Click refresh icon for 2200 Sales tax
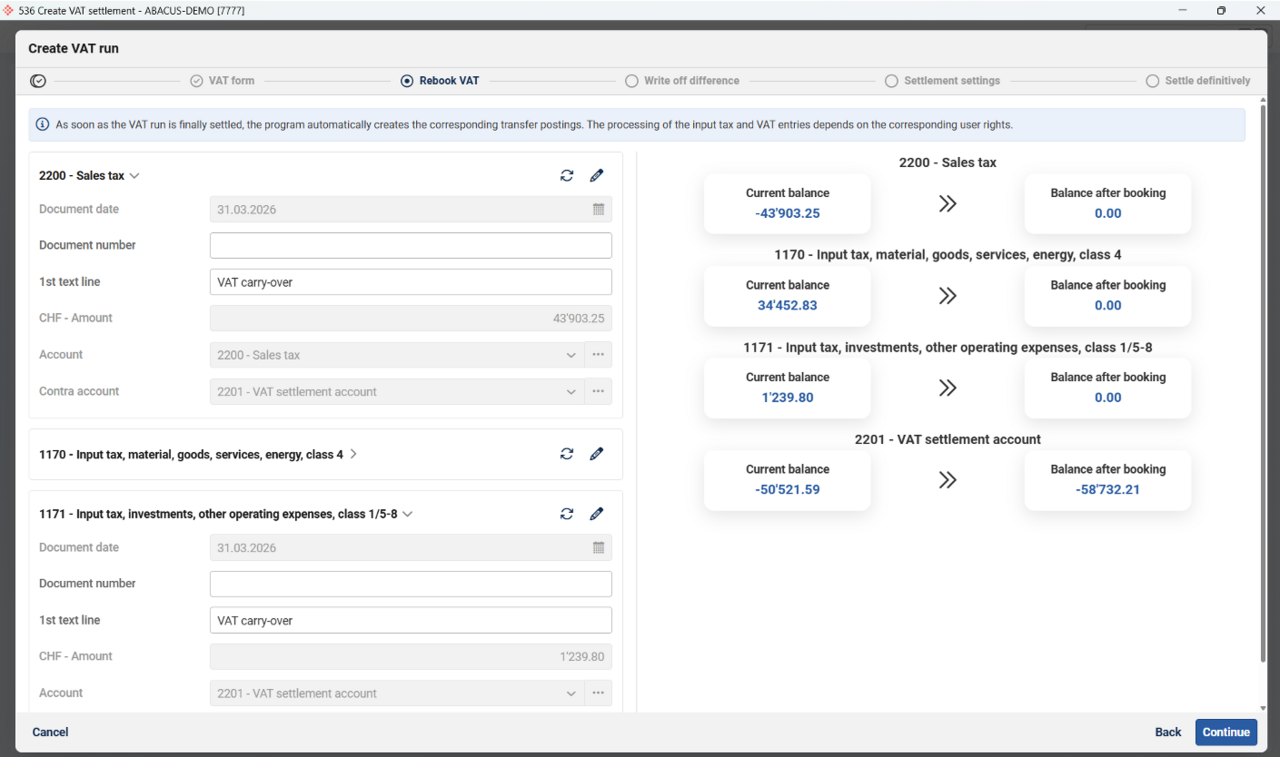The image size is (1280, 757). point(567,176)
